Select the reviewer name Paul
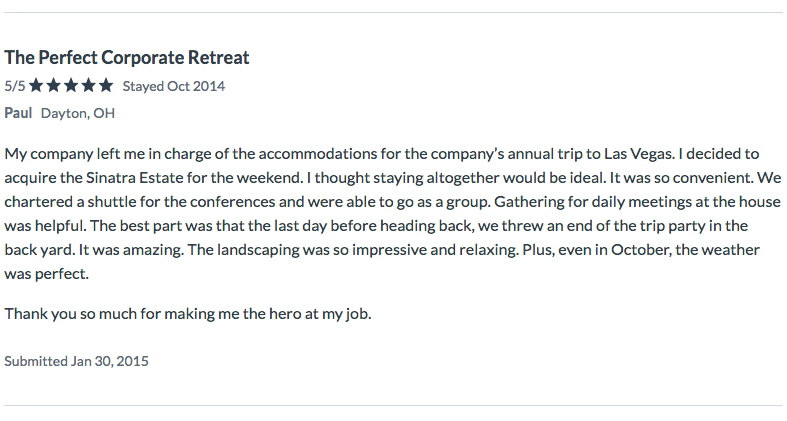 pos(18,113)
